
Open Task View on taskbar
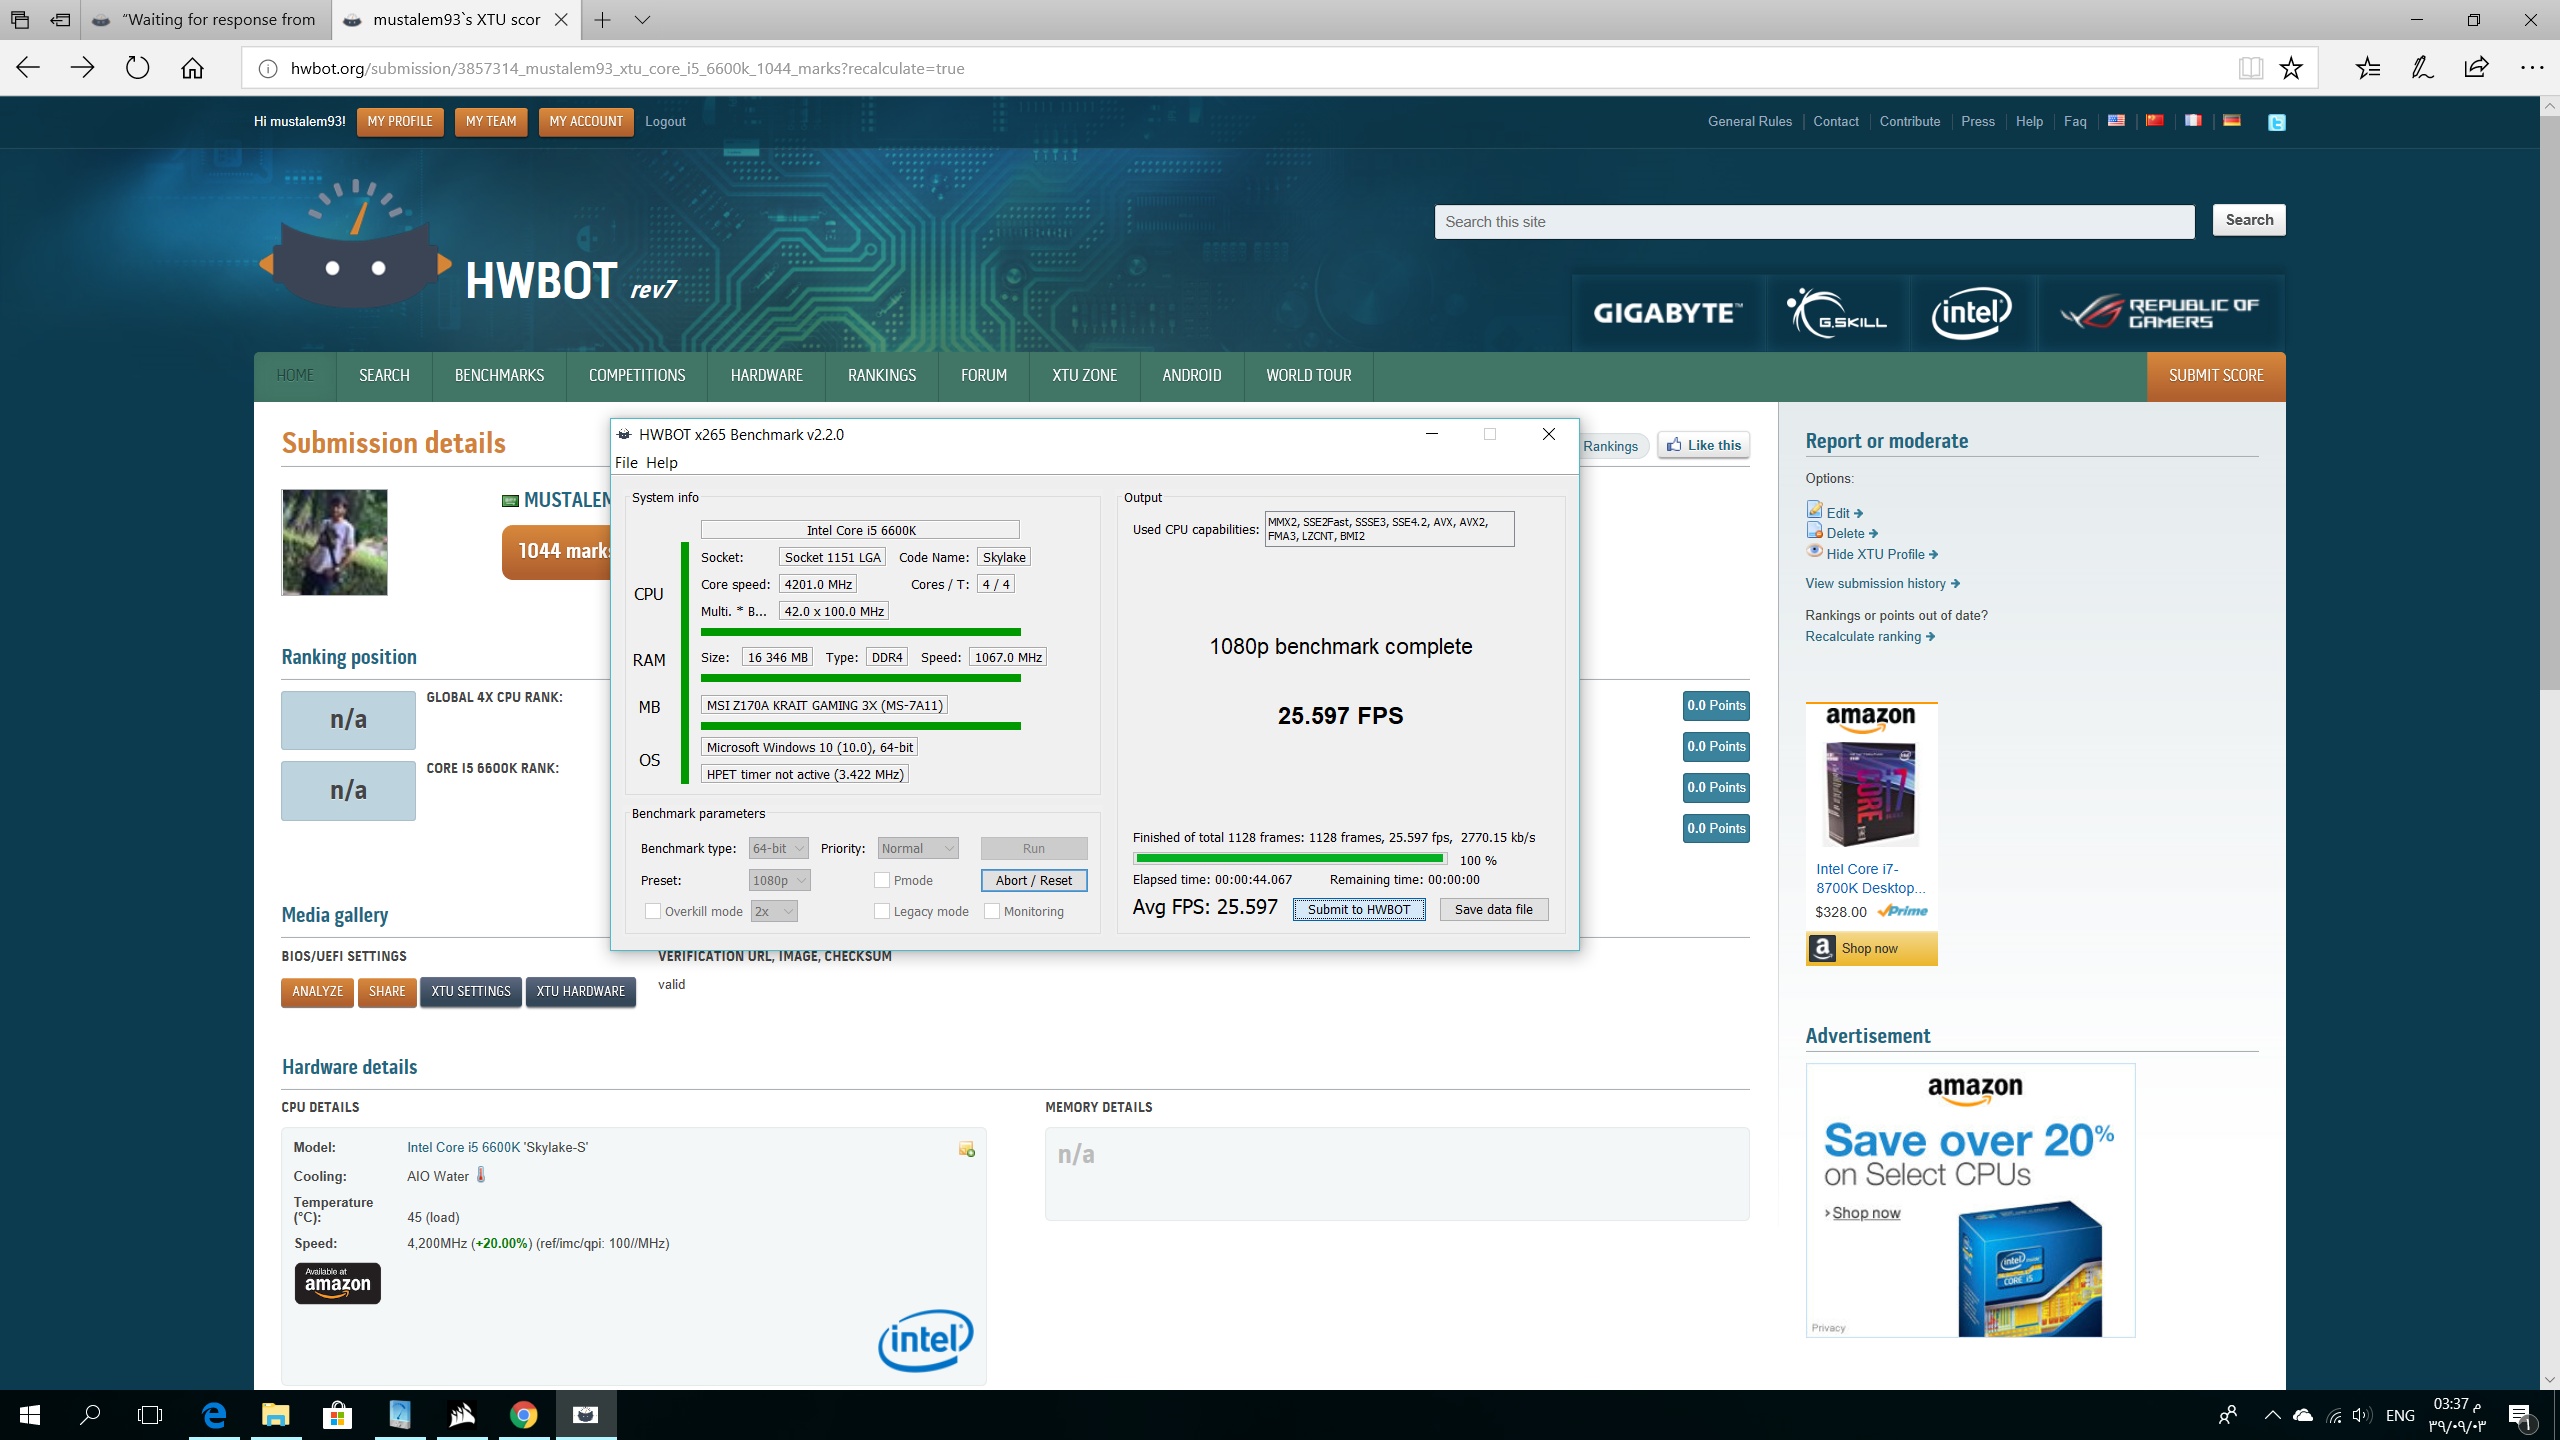pyautogui.click(x=150, y=1415)
